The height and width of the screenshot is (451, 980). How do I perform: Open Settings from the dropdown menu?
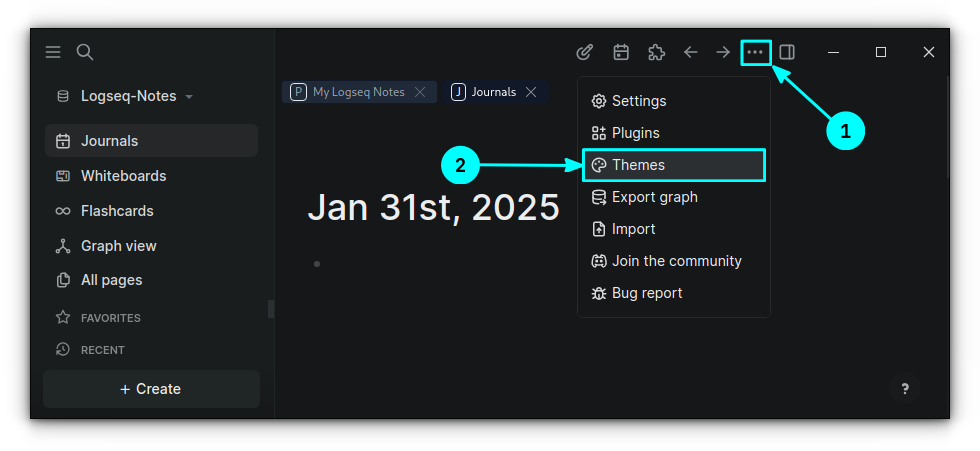(638, 101)
